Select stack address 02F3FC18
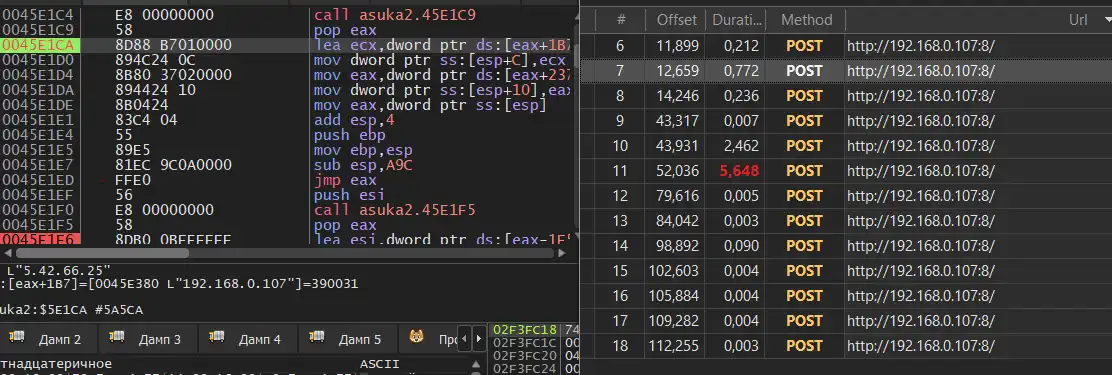This screenshot has width=1112, height=375. coord(525,330)
